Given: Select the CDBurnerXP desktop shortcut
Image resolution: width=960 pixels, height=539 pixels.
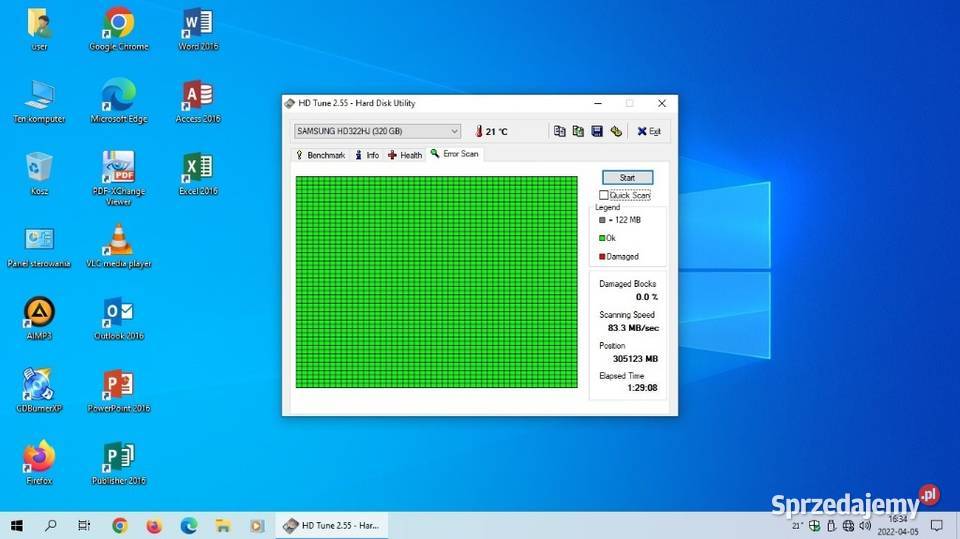Looking at the screenshot, I should (x=39, y=391).
